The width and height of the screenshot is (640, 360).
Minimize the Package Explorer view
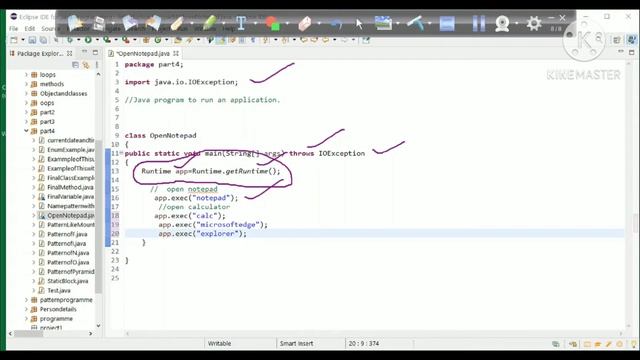[x=84, y=52]
